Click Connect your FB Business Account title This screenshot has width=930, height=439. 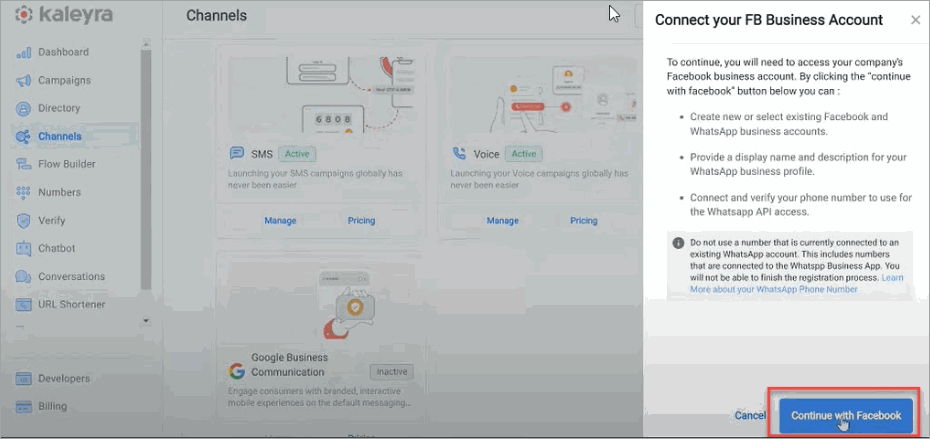pyautogui.click(x=769, y=20)
